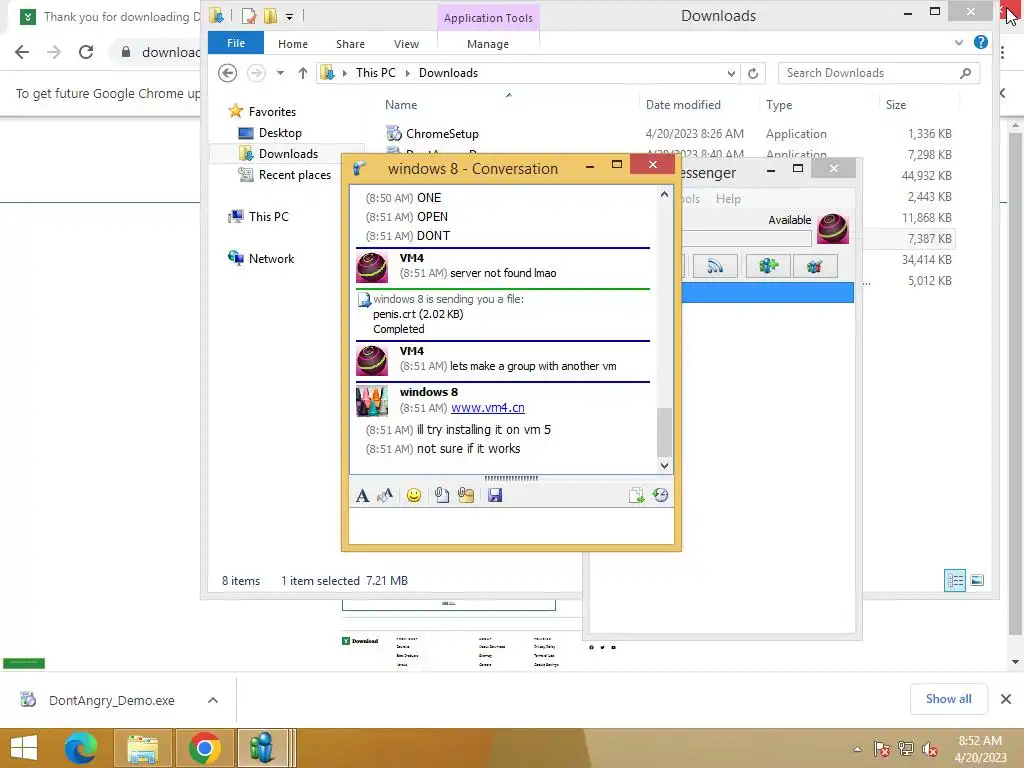Select Desktop in the navigation pane

click(x=280, y=133)
